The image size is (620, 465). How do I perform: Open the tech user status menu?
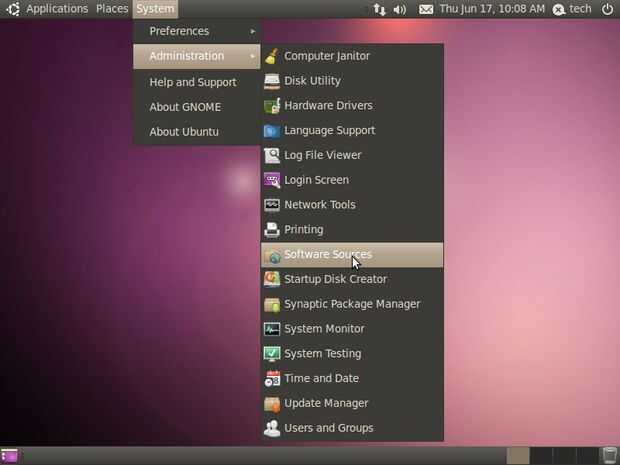pyautogui.click(x=572, y=9)
